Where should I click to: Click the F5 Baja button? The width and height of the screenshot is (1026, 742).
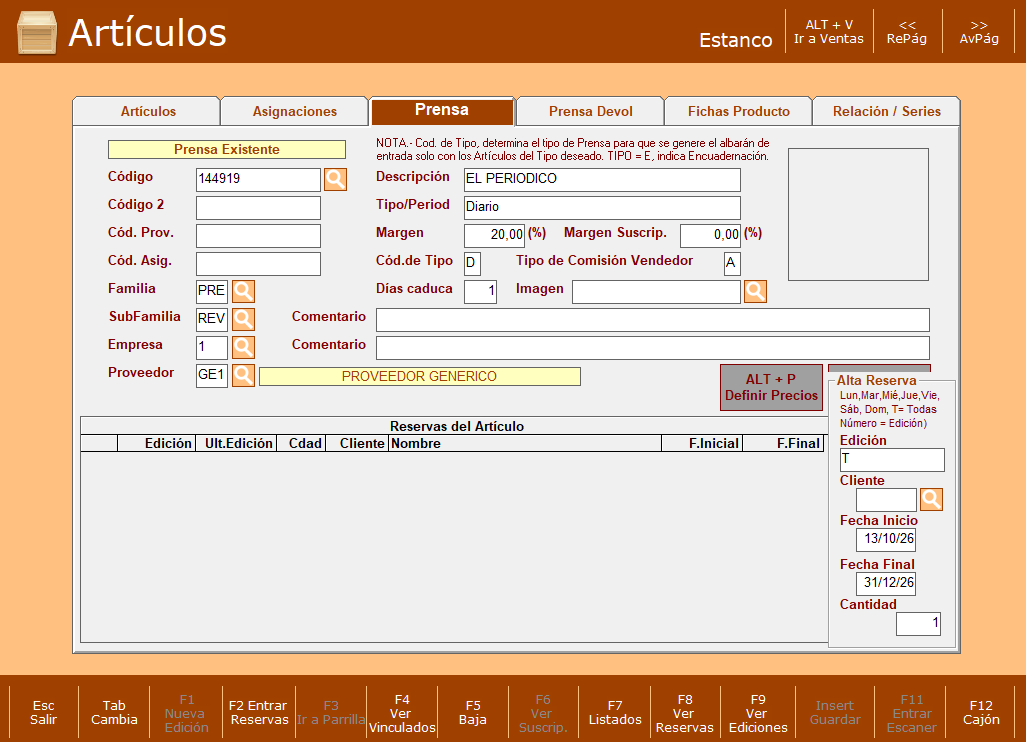pos(472,713)
